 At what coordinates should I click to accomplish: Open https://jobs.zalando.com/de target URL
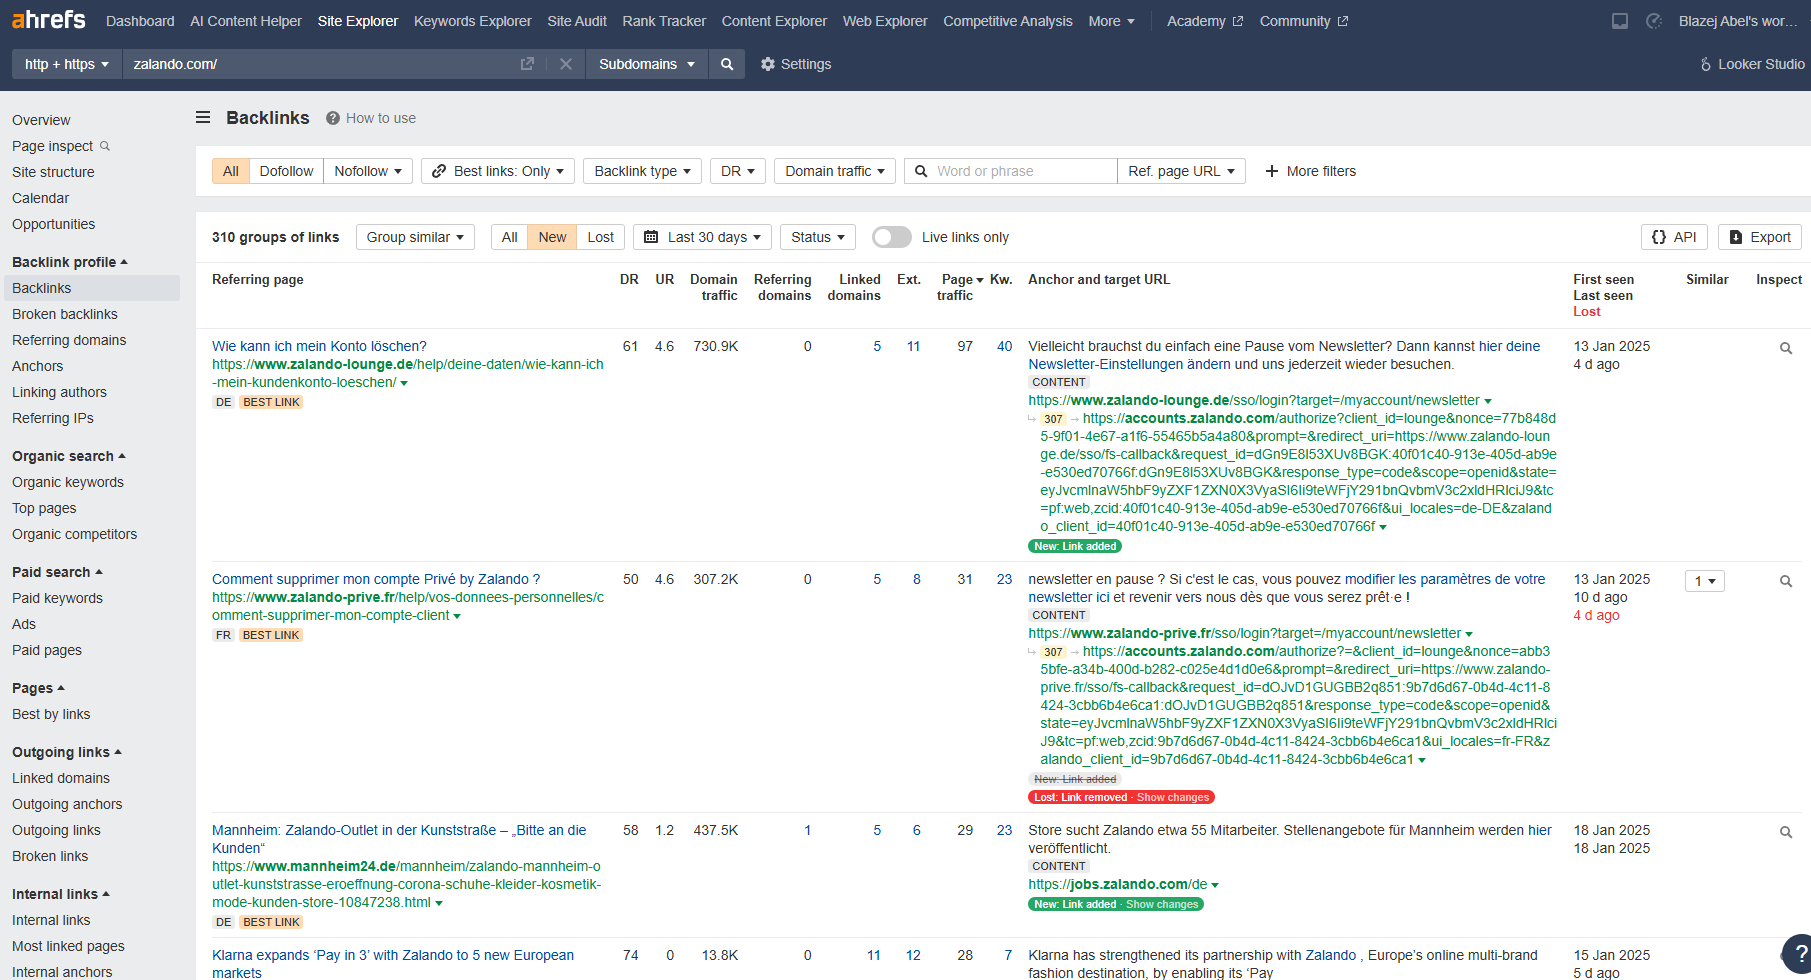tap(1118, 884)
